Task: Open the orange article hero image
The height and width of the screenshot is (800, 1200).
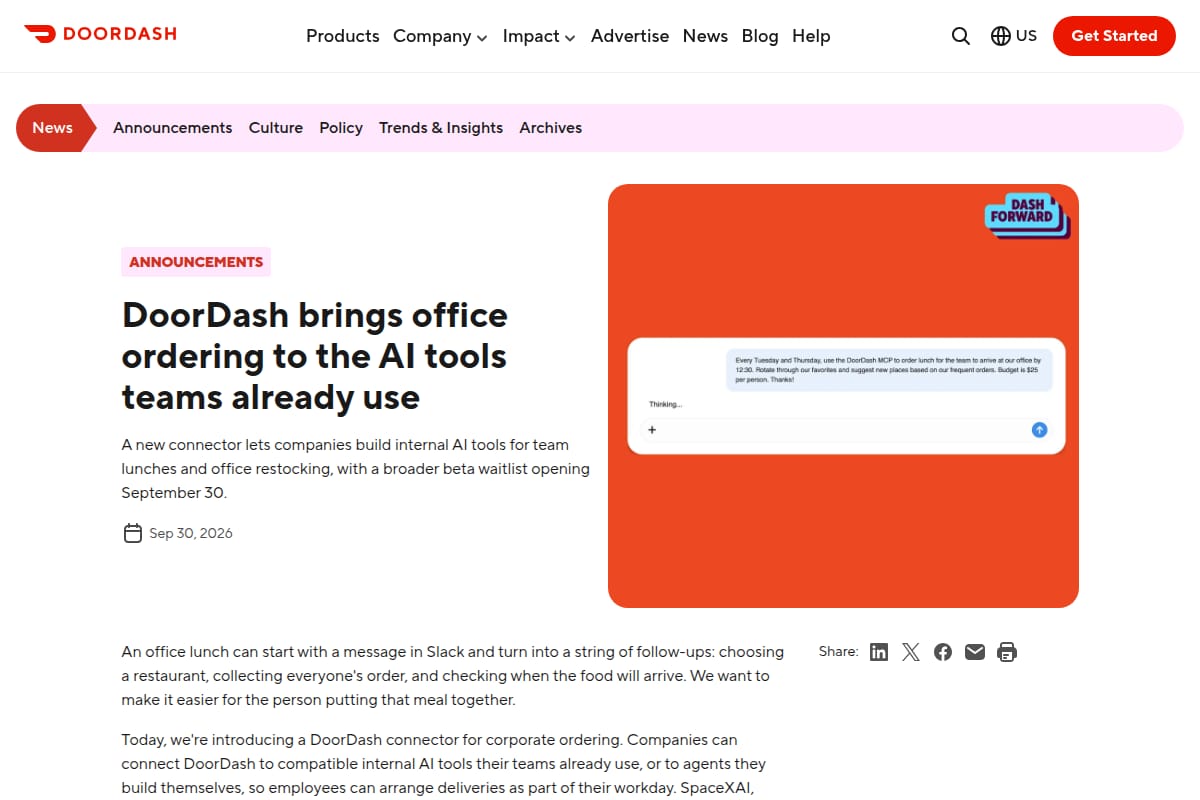Action: (x=843, y=396)
